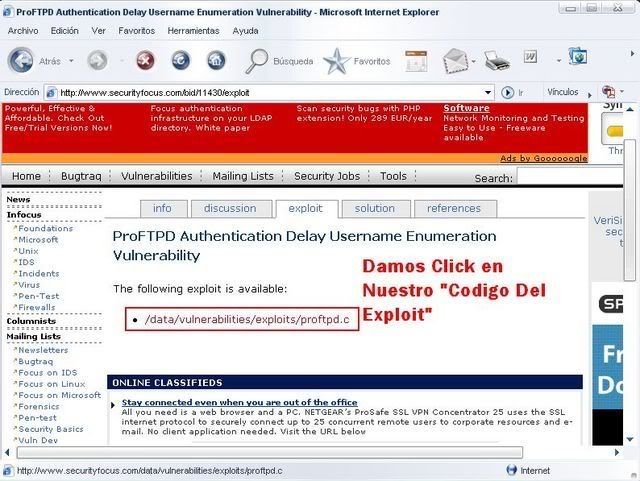This screenshot has width=640, height=481.
Task: Click the Internet zone globe icon
Action: click(511, 470)
